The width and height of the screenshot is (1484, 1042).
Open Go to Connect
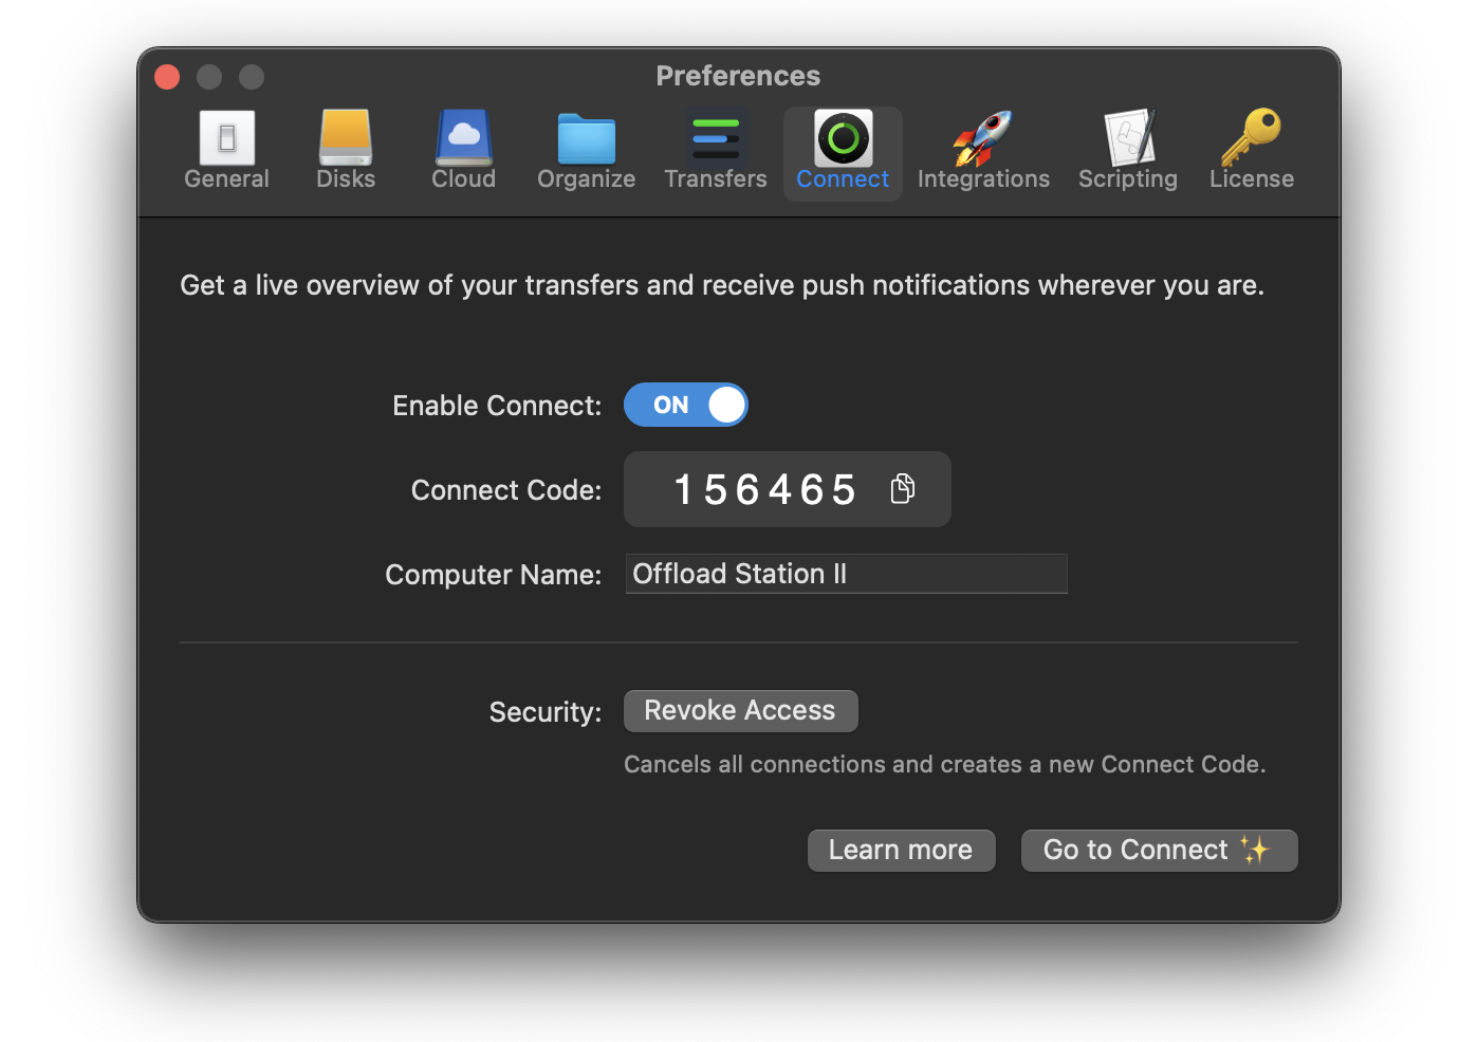pyautogui.click(x=1158, y=850)
